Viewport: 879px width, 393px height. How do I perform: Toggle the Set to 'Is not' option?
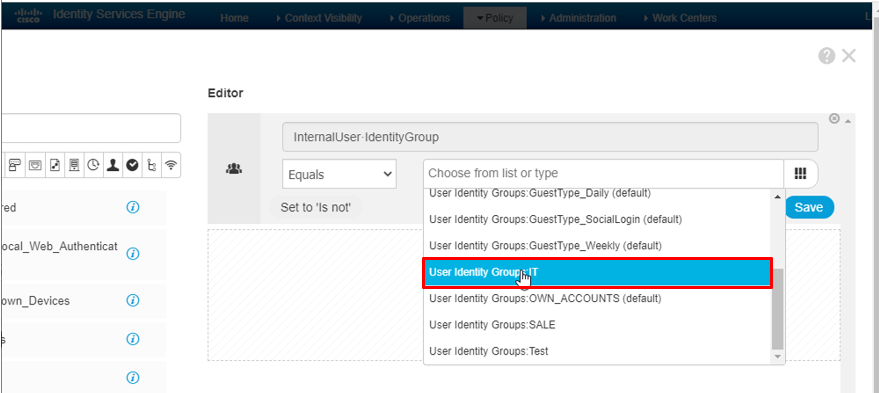click(x=316, y=207)
